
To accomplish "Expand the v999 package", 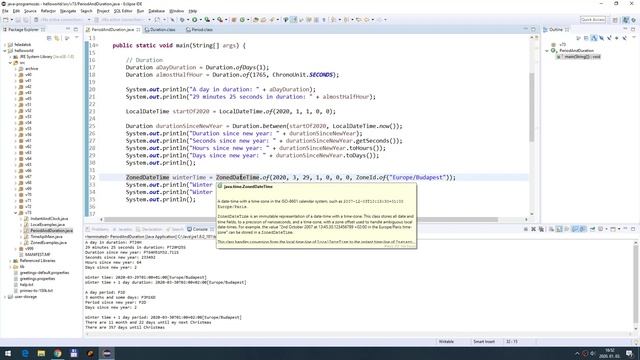I will [16, 249].
